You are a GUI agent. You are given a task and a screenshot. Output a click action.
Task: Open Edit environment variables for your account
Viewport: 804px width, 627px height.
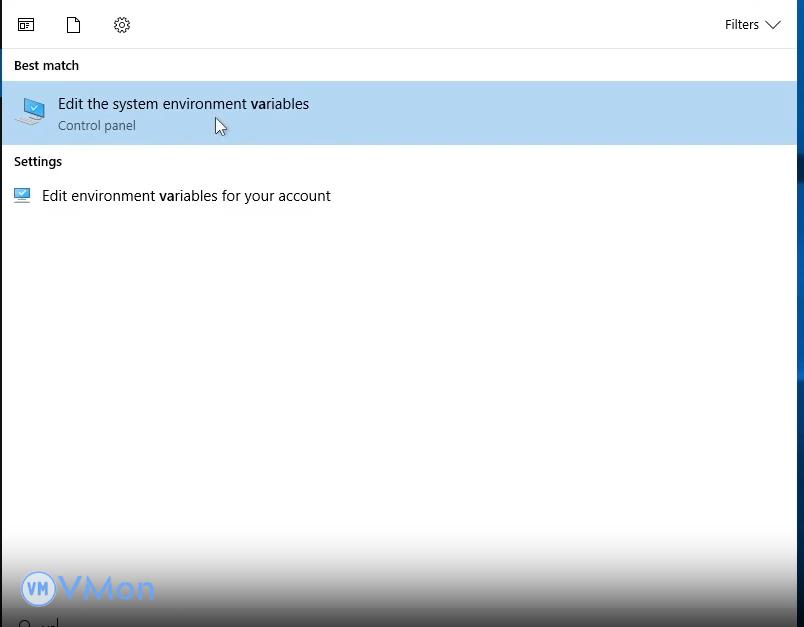[x=186, y=196]
